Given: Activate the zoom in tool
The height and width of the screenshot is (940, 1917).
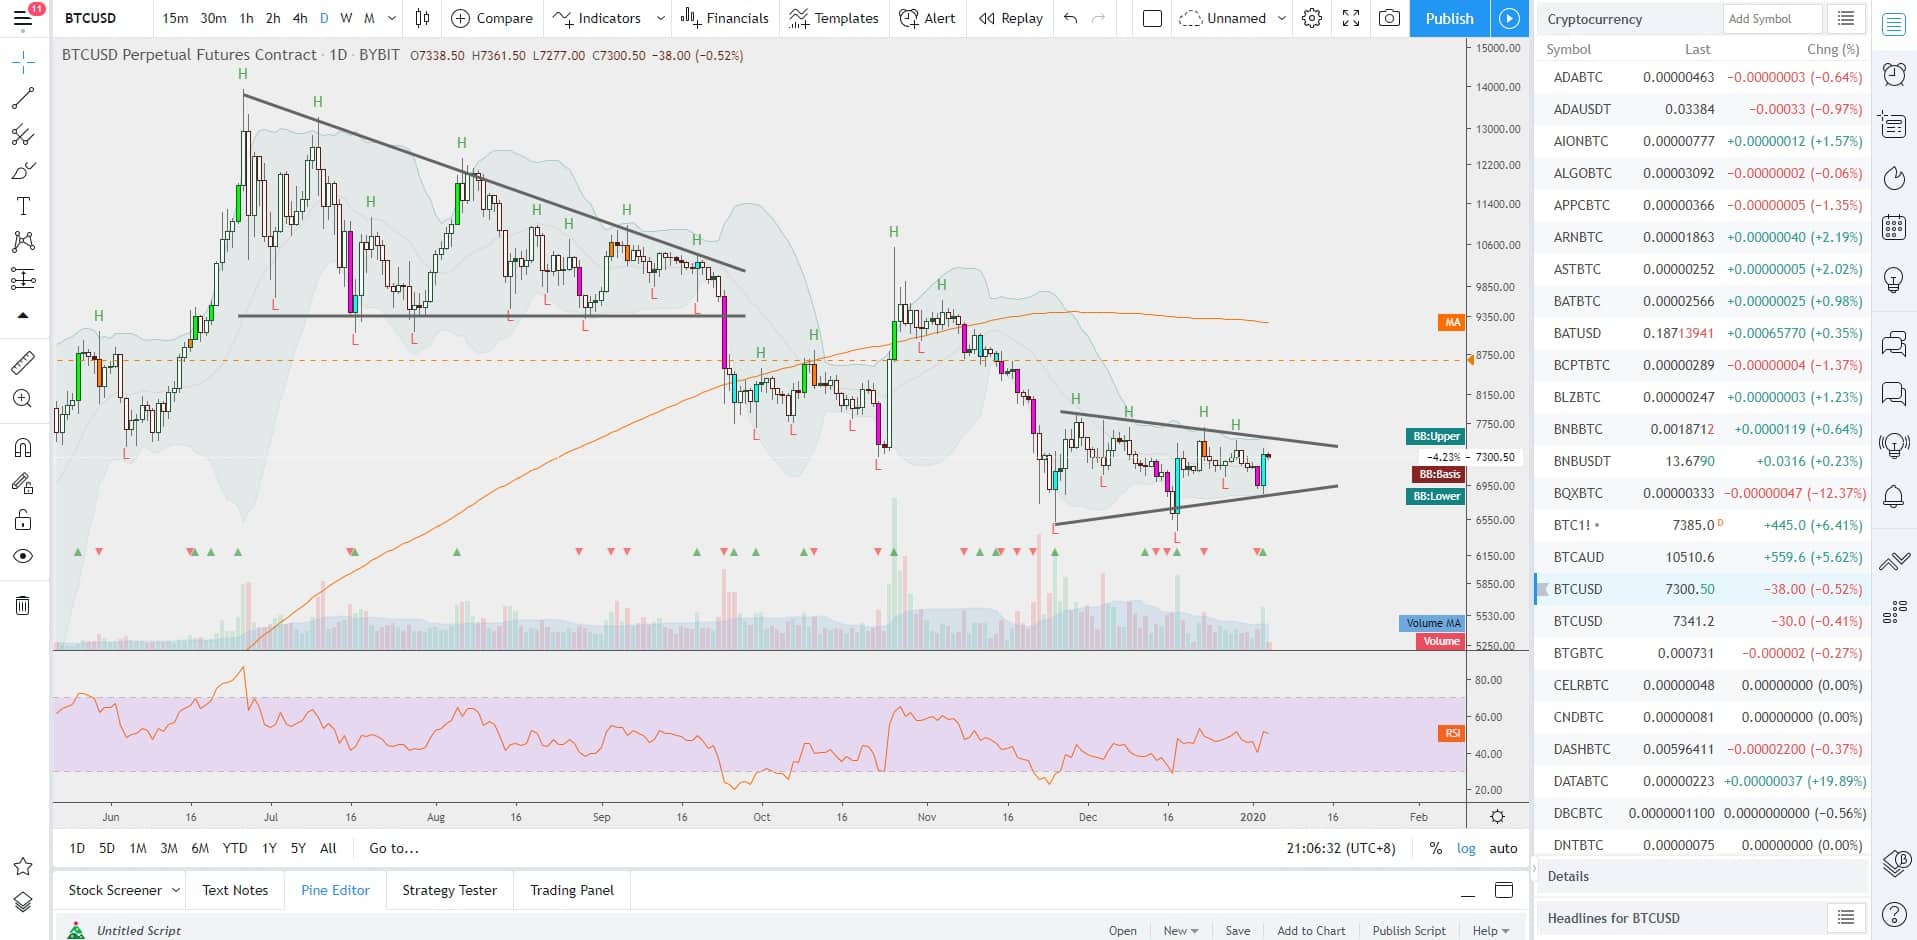Looking at the screenshot, I should coord(23,398).
